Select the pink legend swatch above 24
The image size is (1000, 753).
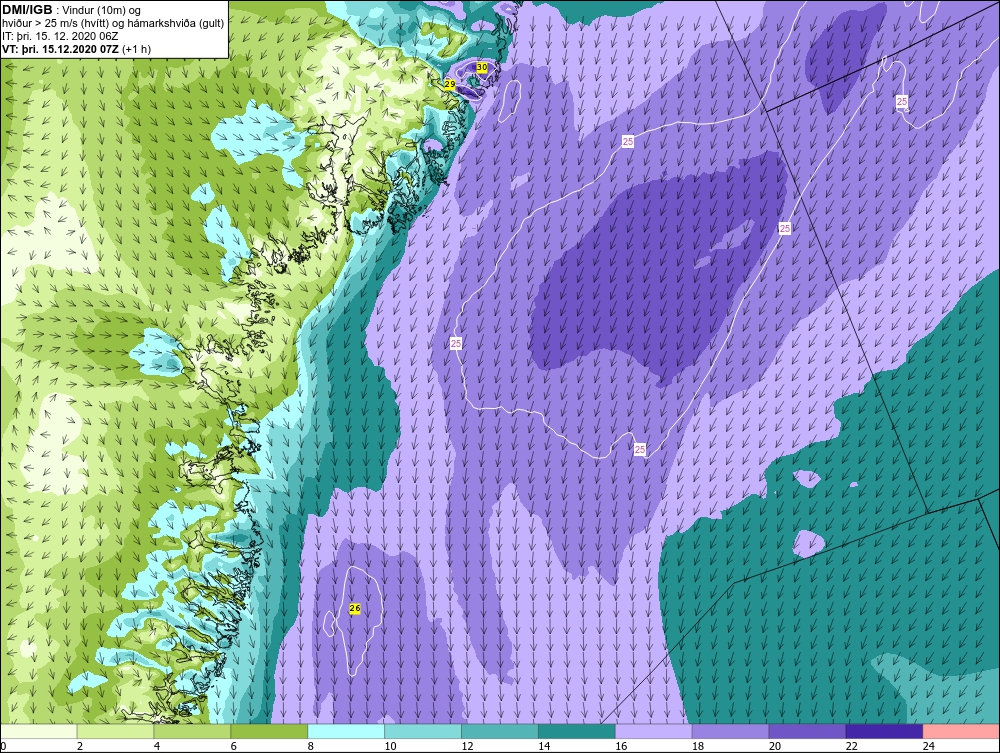click(961, 731)
